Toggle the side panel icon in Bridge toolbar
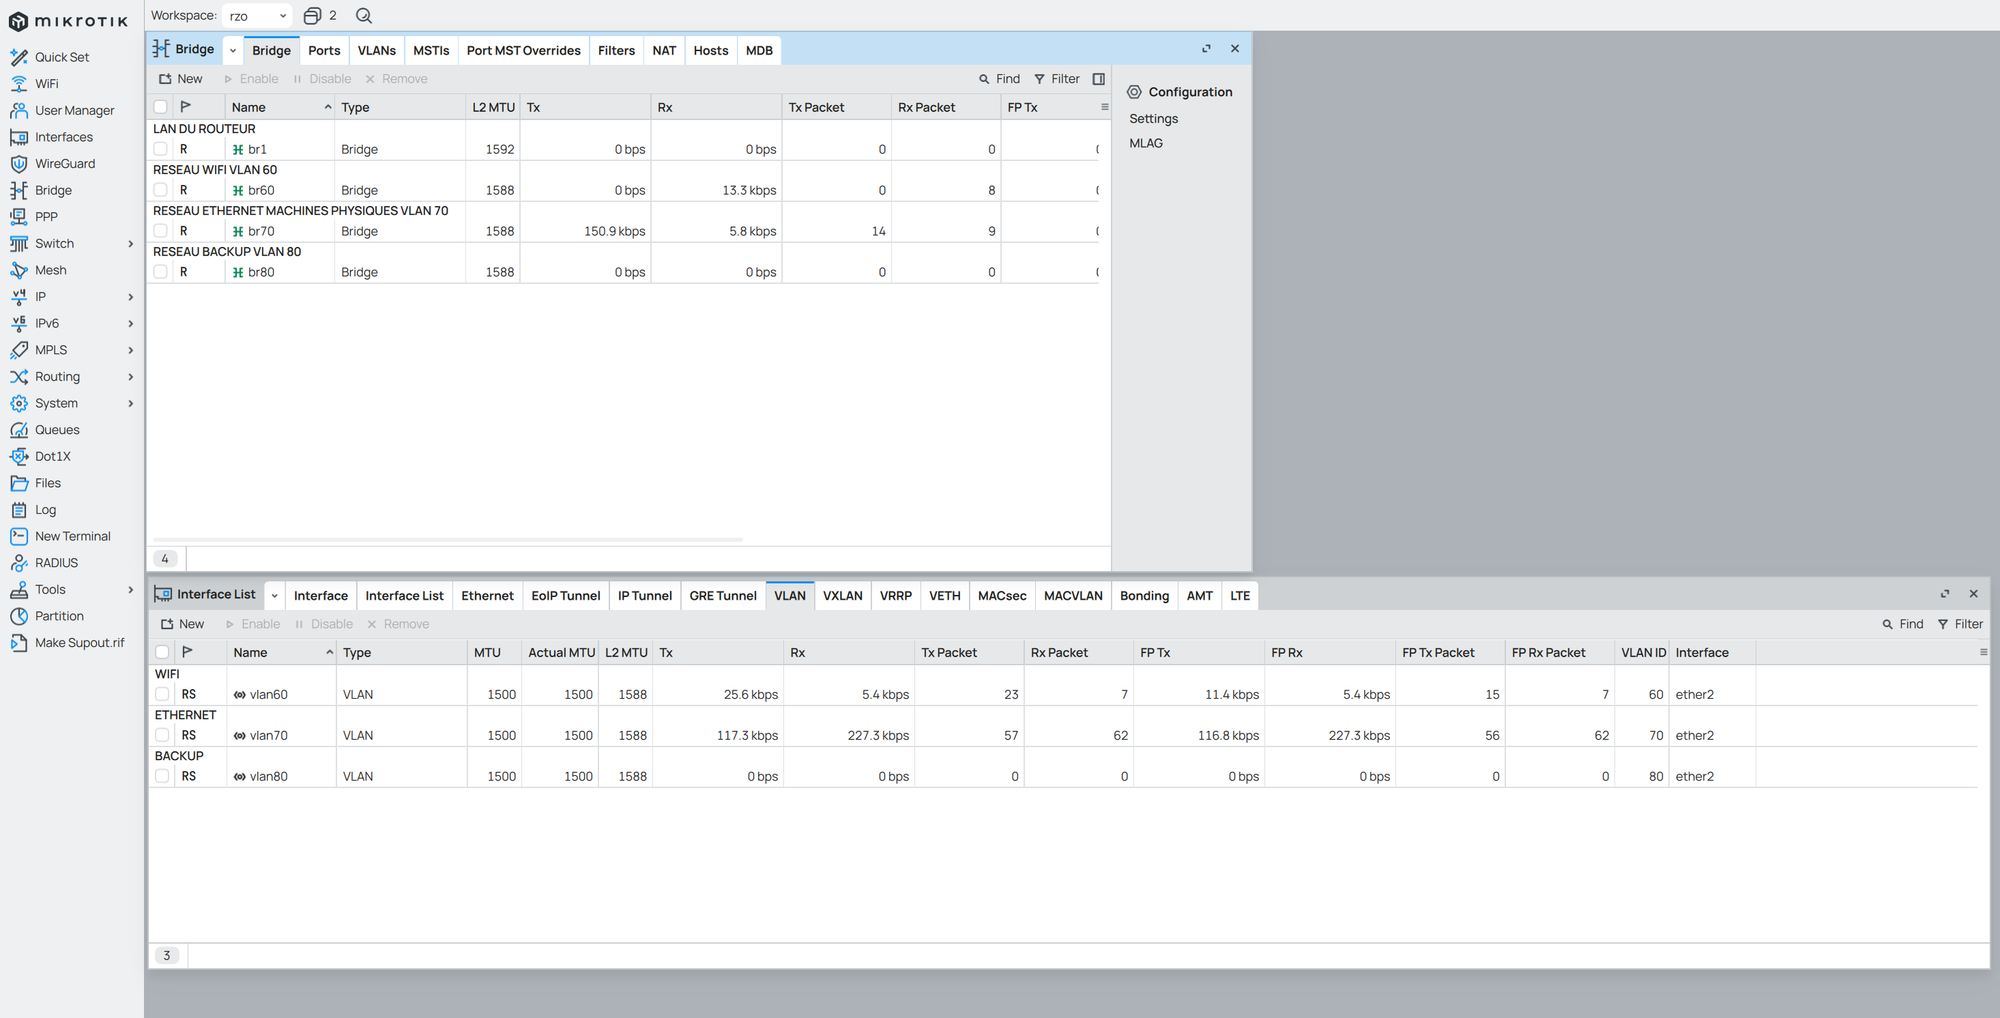Screen dimensions: 2000x1018 pyautogui.click(x=1098, y=79)
